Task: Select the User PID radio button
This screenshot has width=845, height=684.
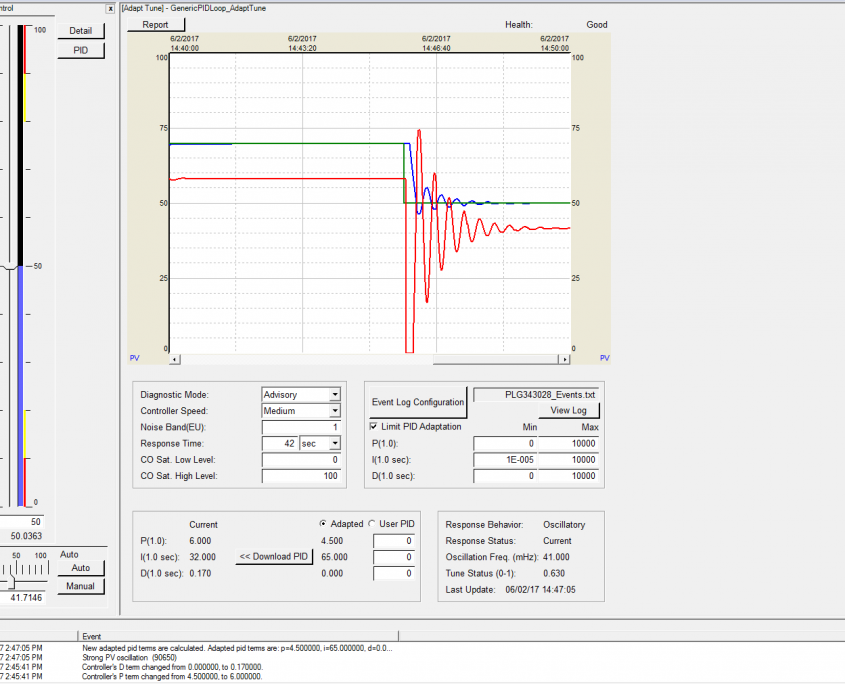Action: [x=371, y=523]
